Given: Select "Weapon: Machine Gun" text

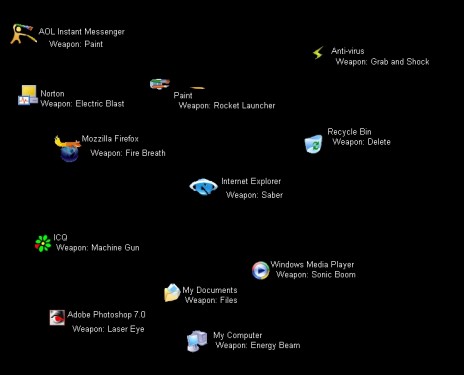Looking at the screenshot, I should click(x=98, y=248).
